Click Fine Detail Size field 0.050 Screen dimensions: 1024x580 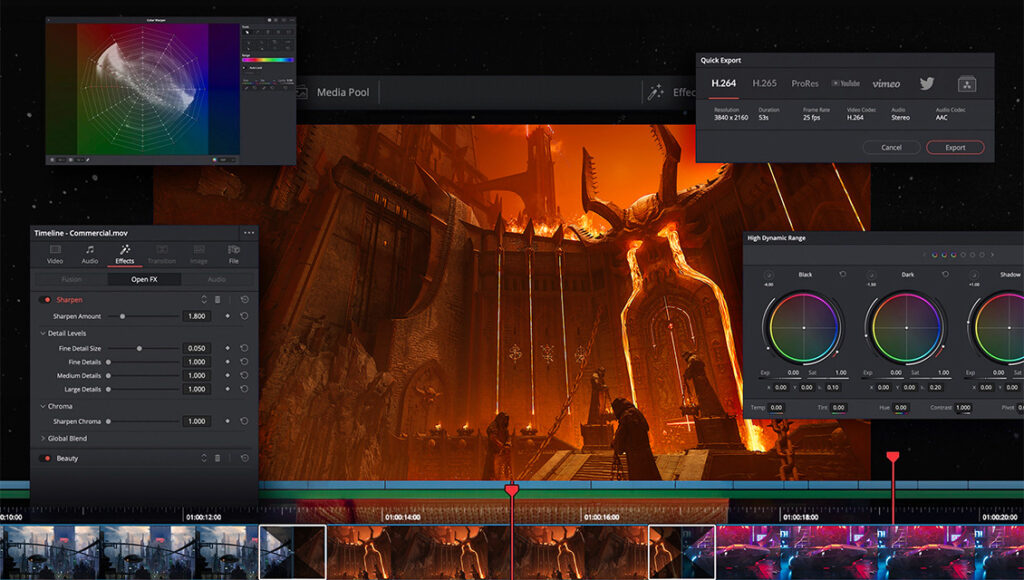[197, 348]
